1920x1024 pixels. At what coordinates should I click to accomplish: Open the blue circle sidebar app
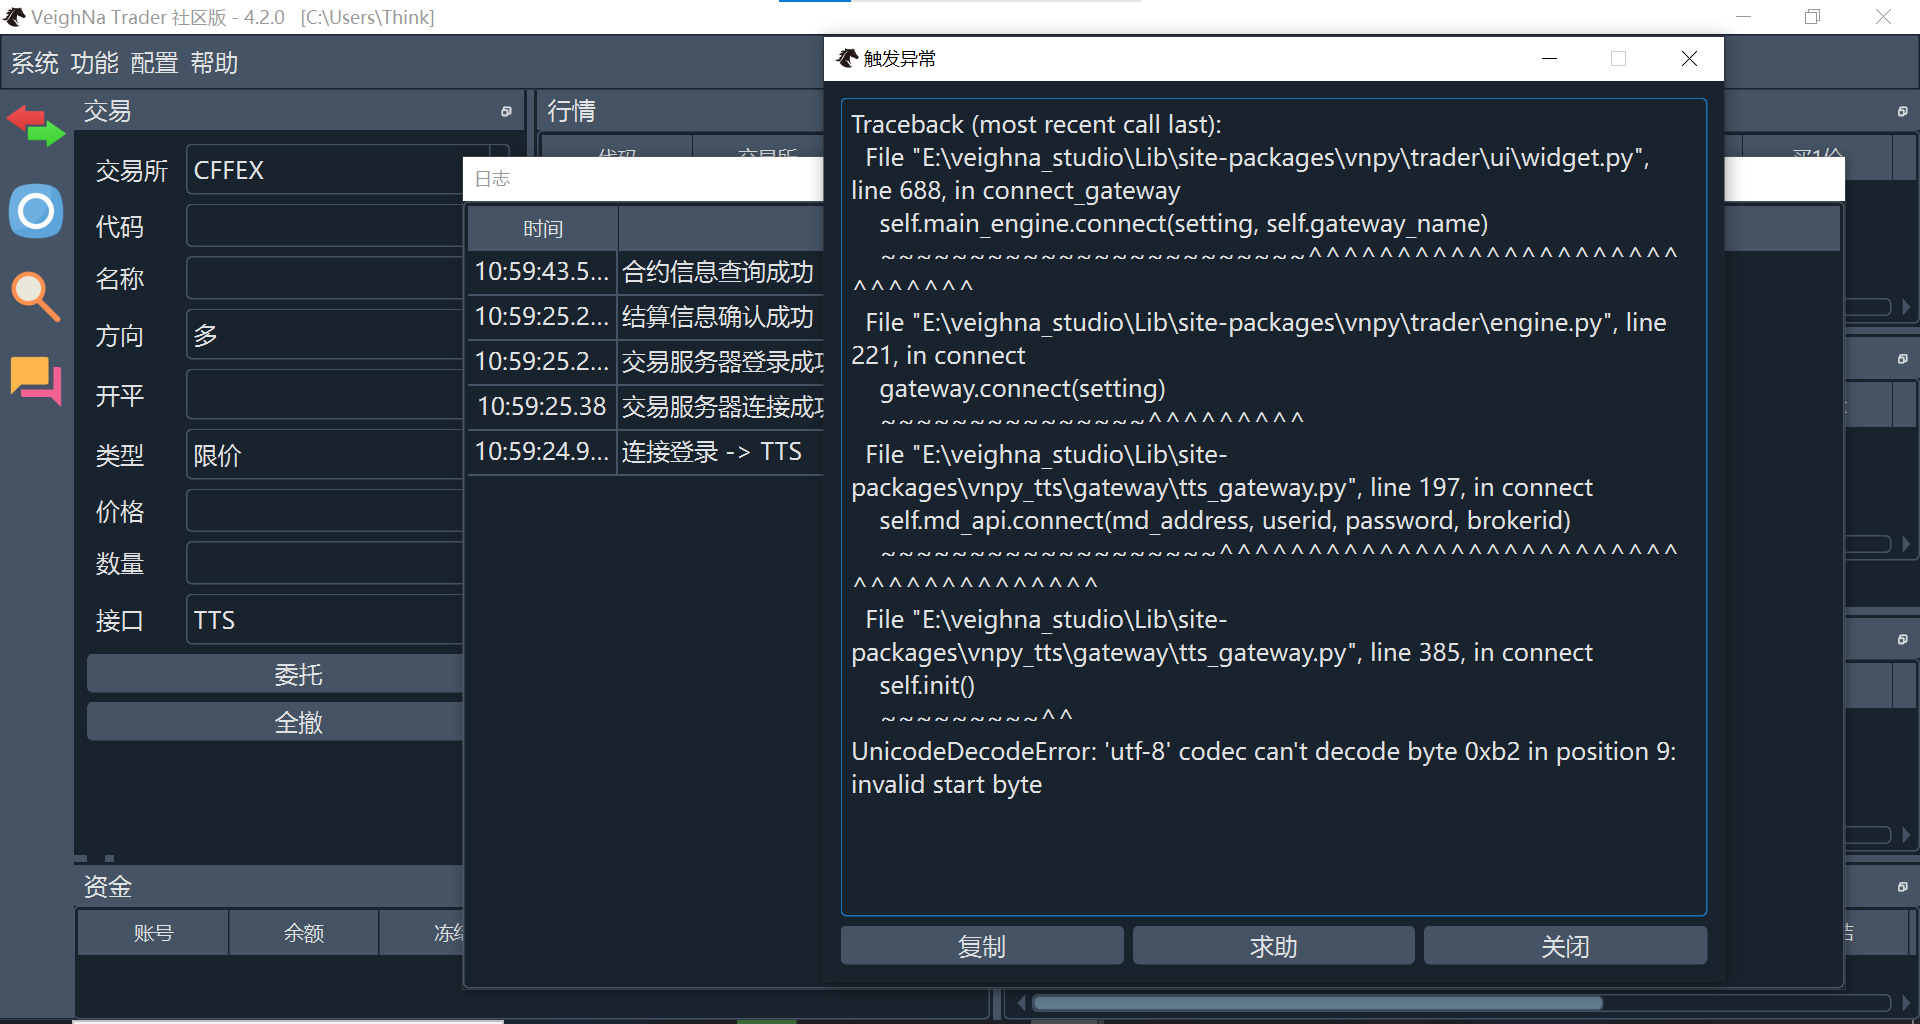[x=36, y=211]
